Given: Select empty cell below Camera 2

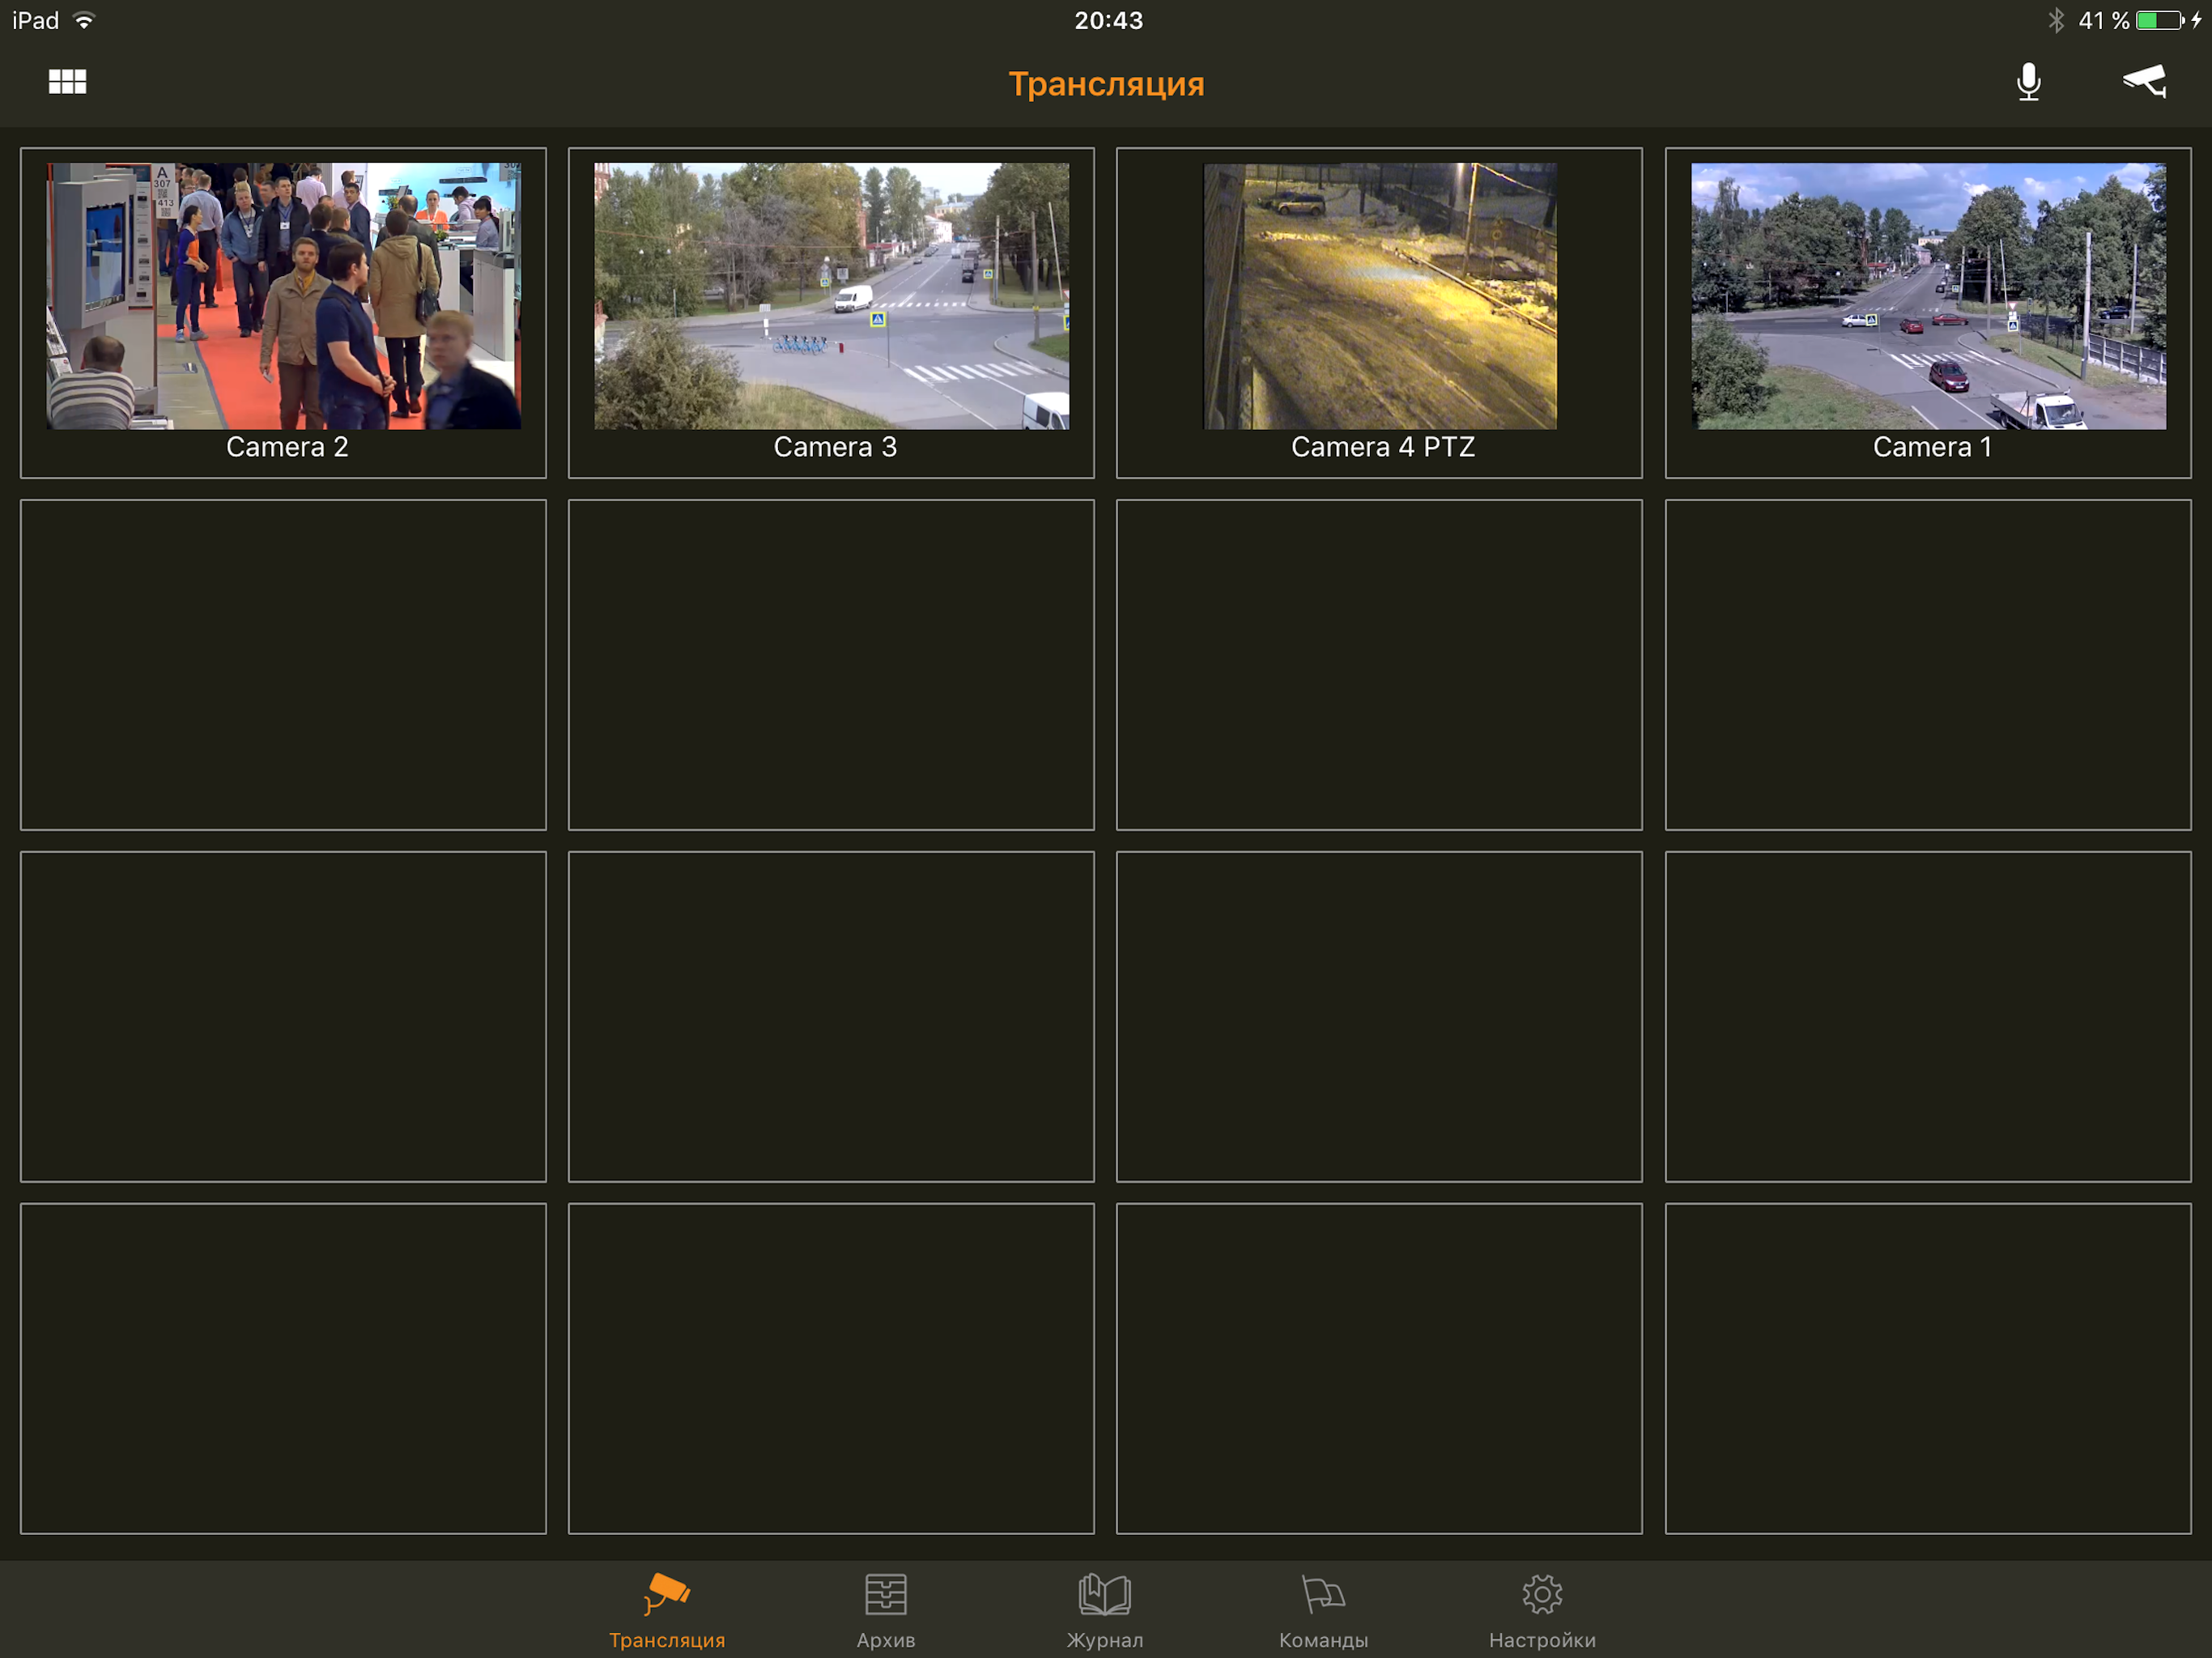Looking at the screenshot, I should [283, 665].
